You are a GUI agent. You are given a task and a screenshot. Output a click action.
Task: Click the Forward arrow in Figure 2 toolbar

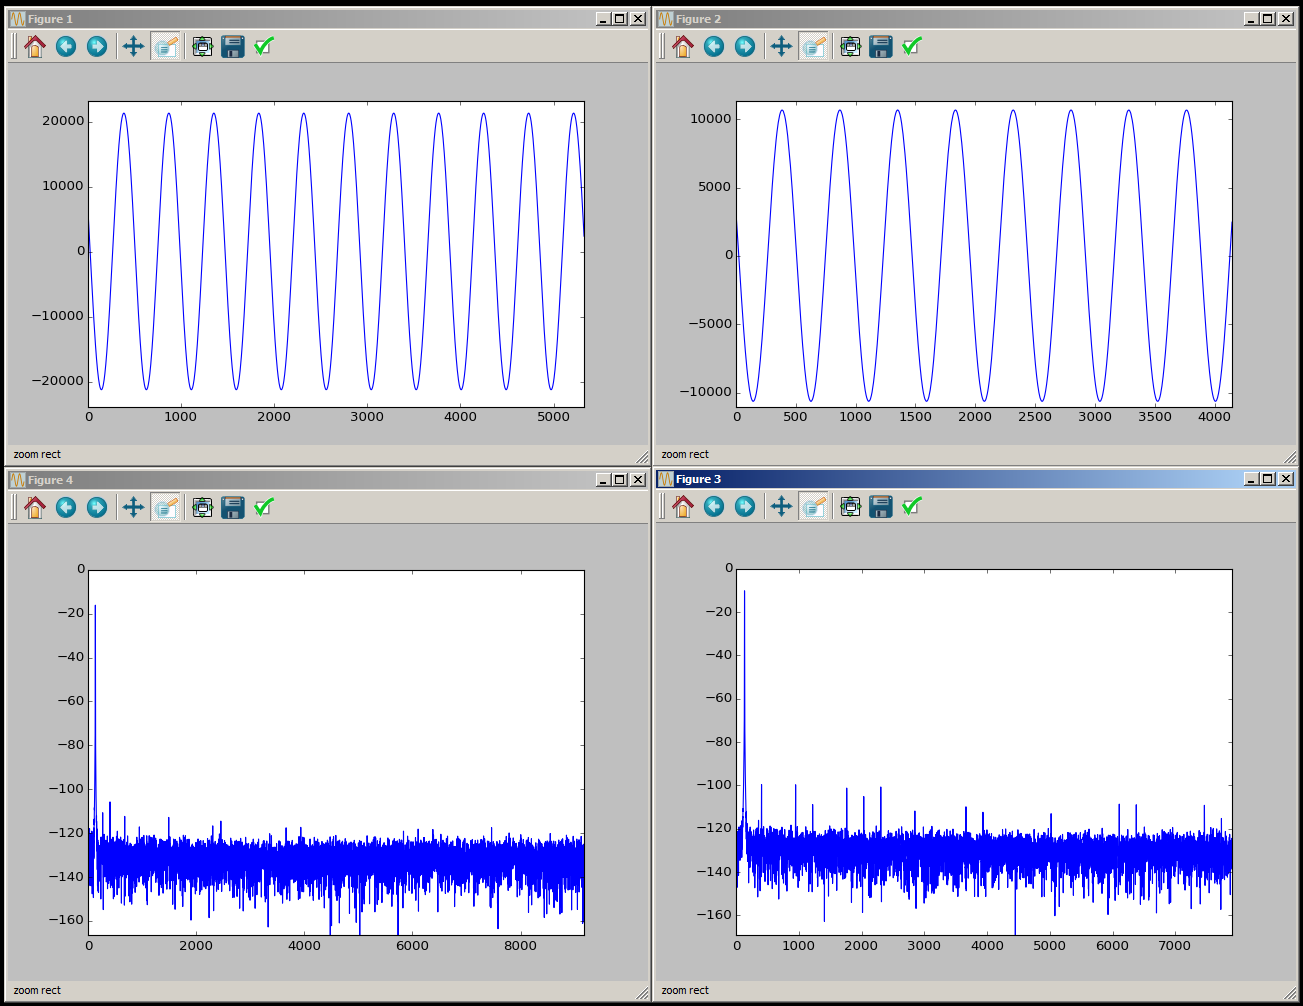point(745,47)
